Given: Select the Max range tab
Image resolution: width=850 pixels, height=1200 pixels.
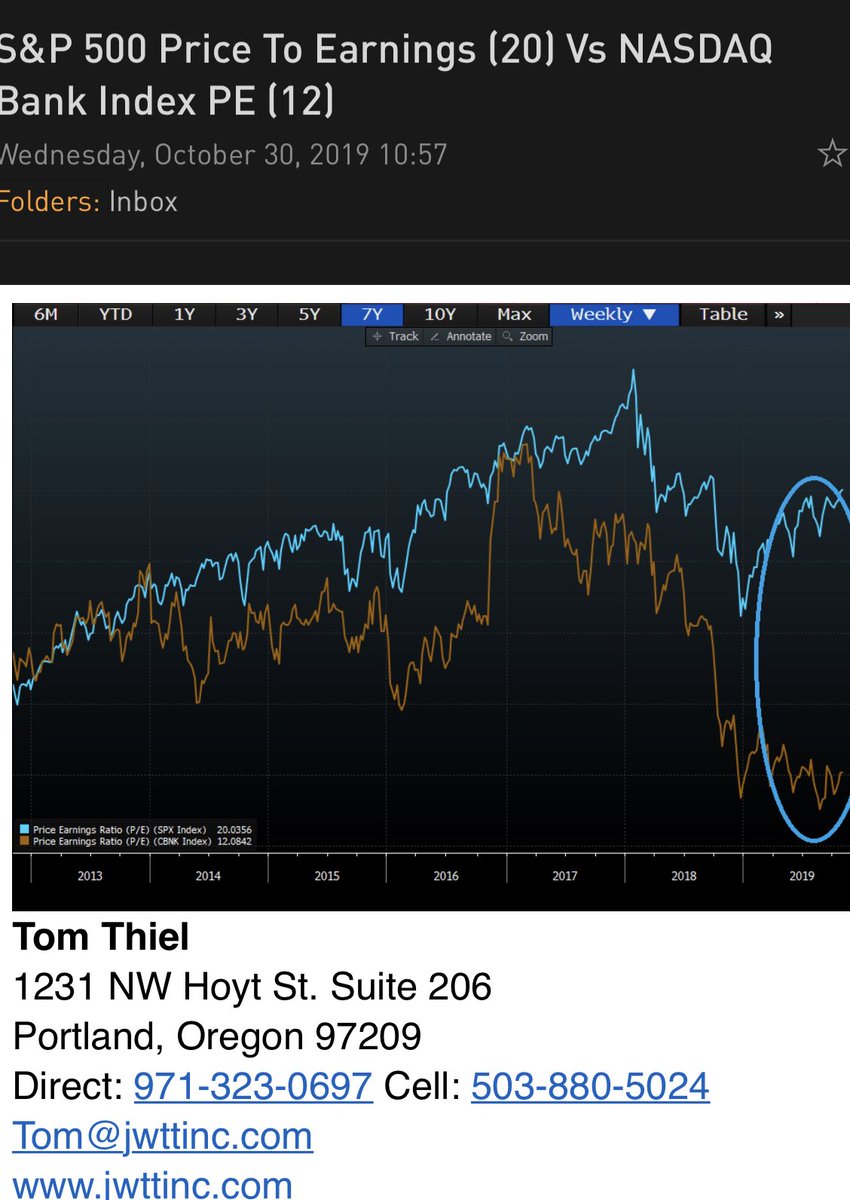Looking at the screenshot, I should tap(514, 314).
